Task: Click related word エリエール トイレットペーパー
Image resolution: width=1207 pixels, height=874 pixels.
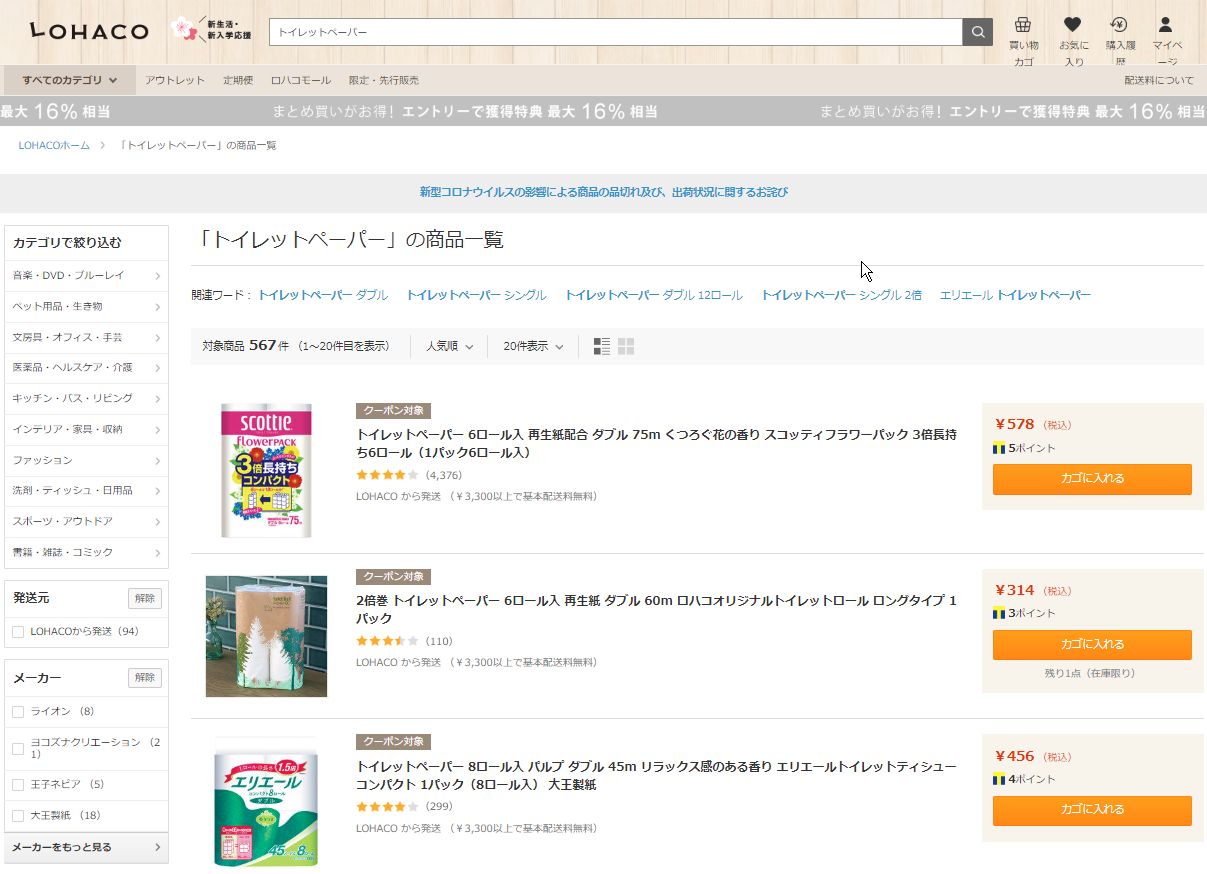Action: (1015, 295)
